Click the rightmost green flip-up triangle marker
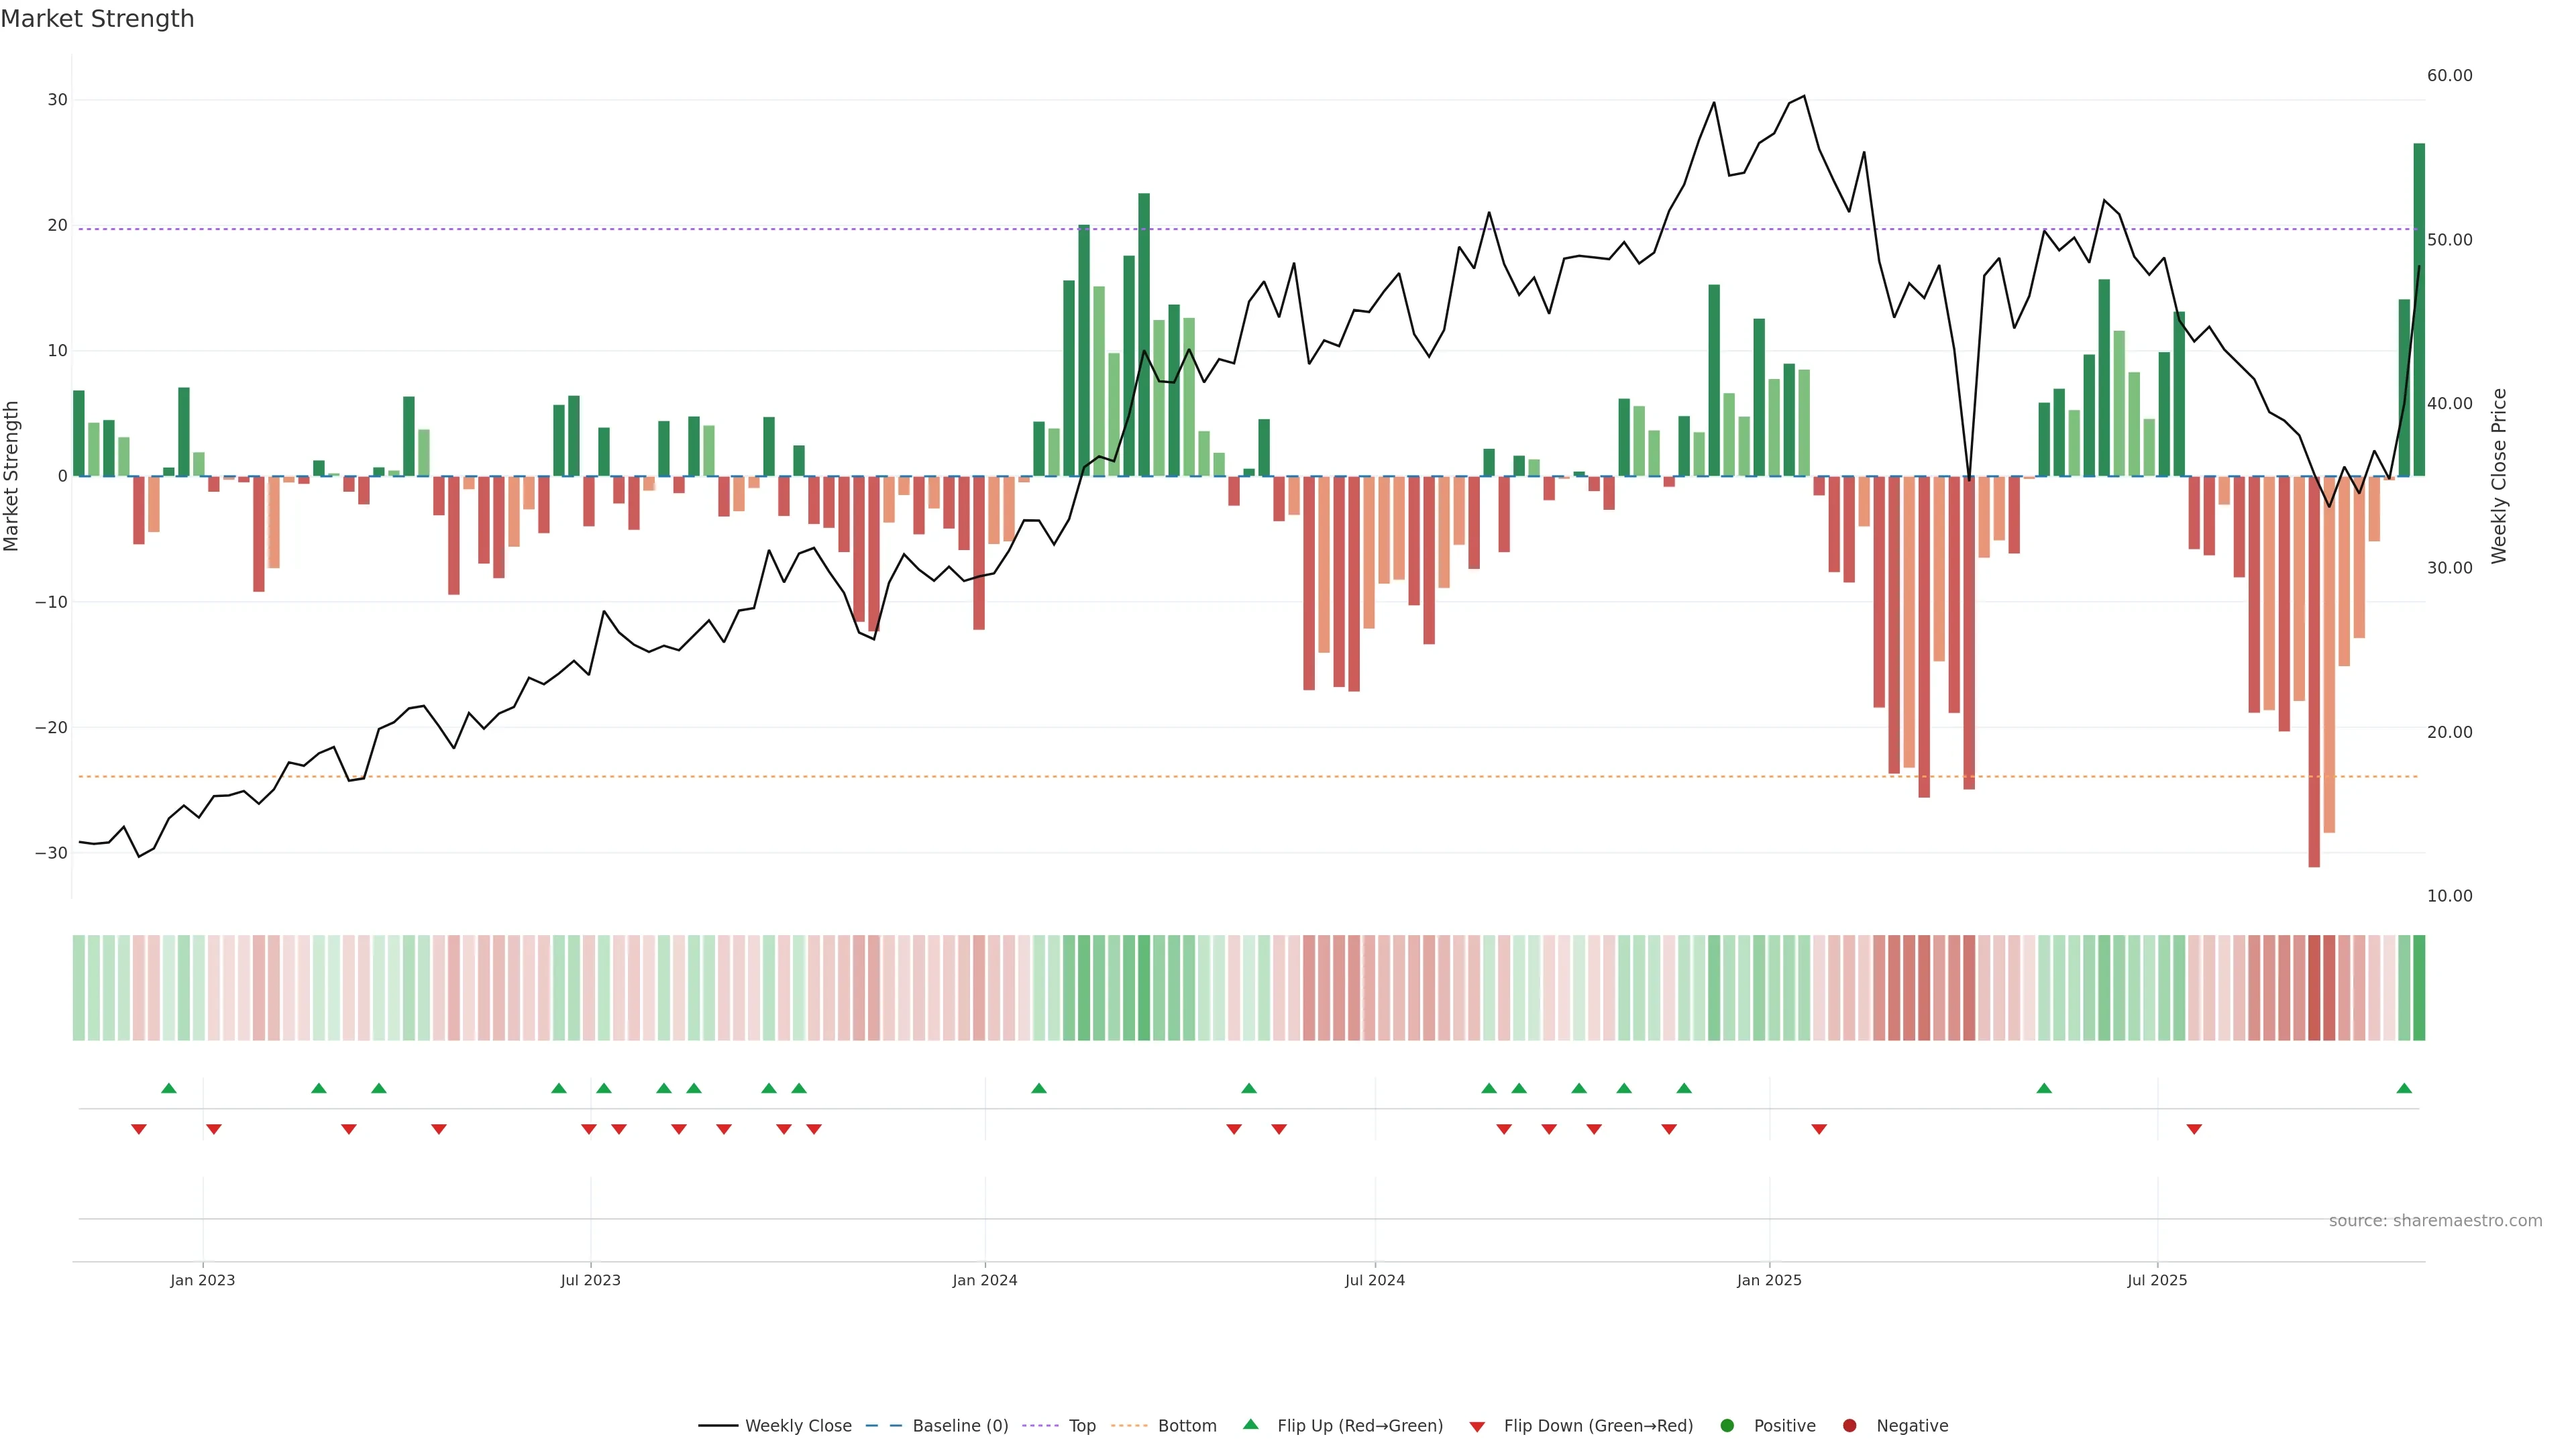Image resolution: width=2576 pixels, height=1449 pixels. coord(2404,1088)
